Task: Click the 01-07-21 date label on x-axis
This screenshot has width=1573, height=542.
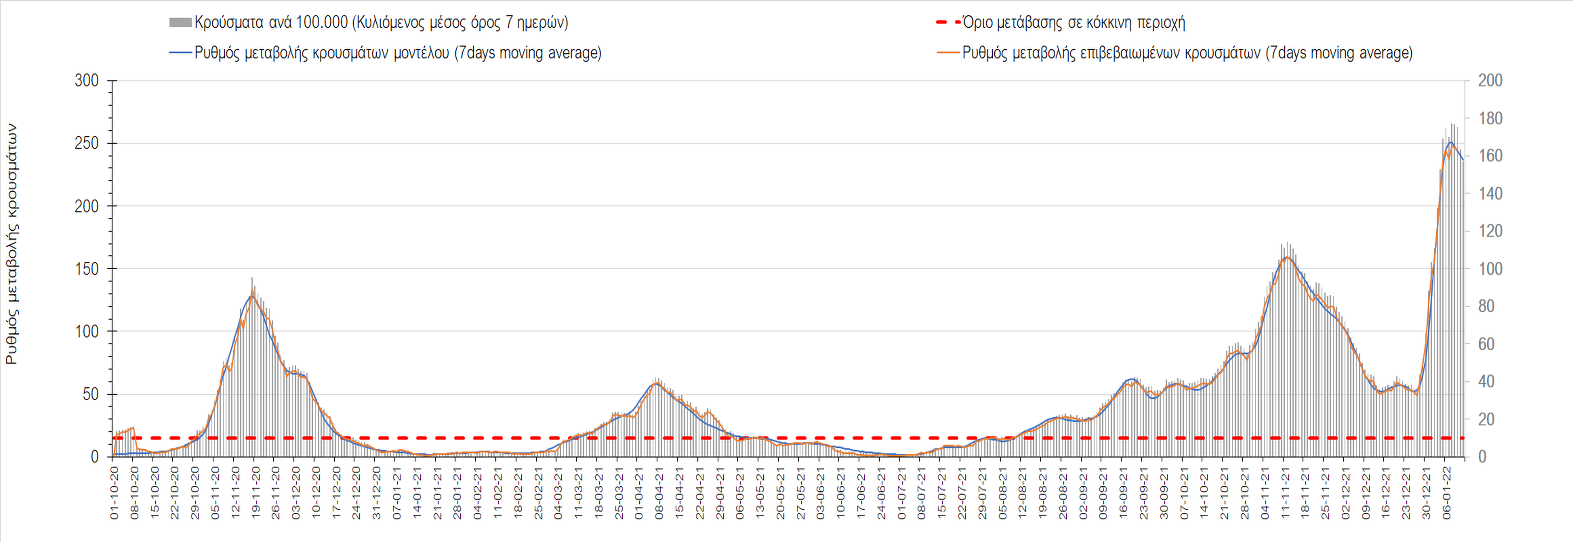Action: [901, 492]
